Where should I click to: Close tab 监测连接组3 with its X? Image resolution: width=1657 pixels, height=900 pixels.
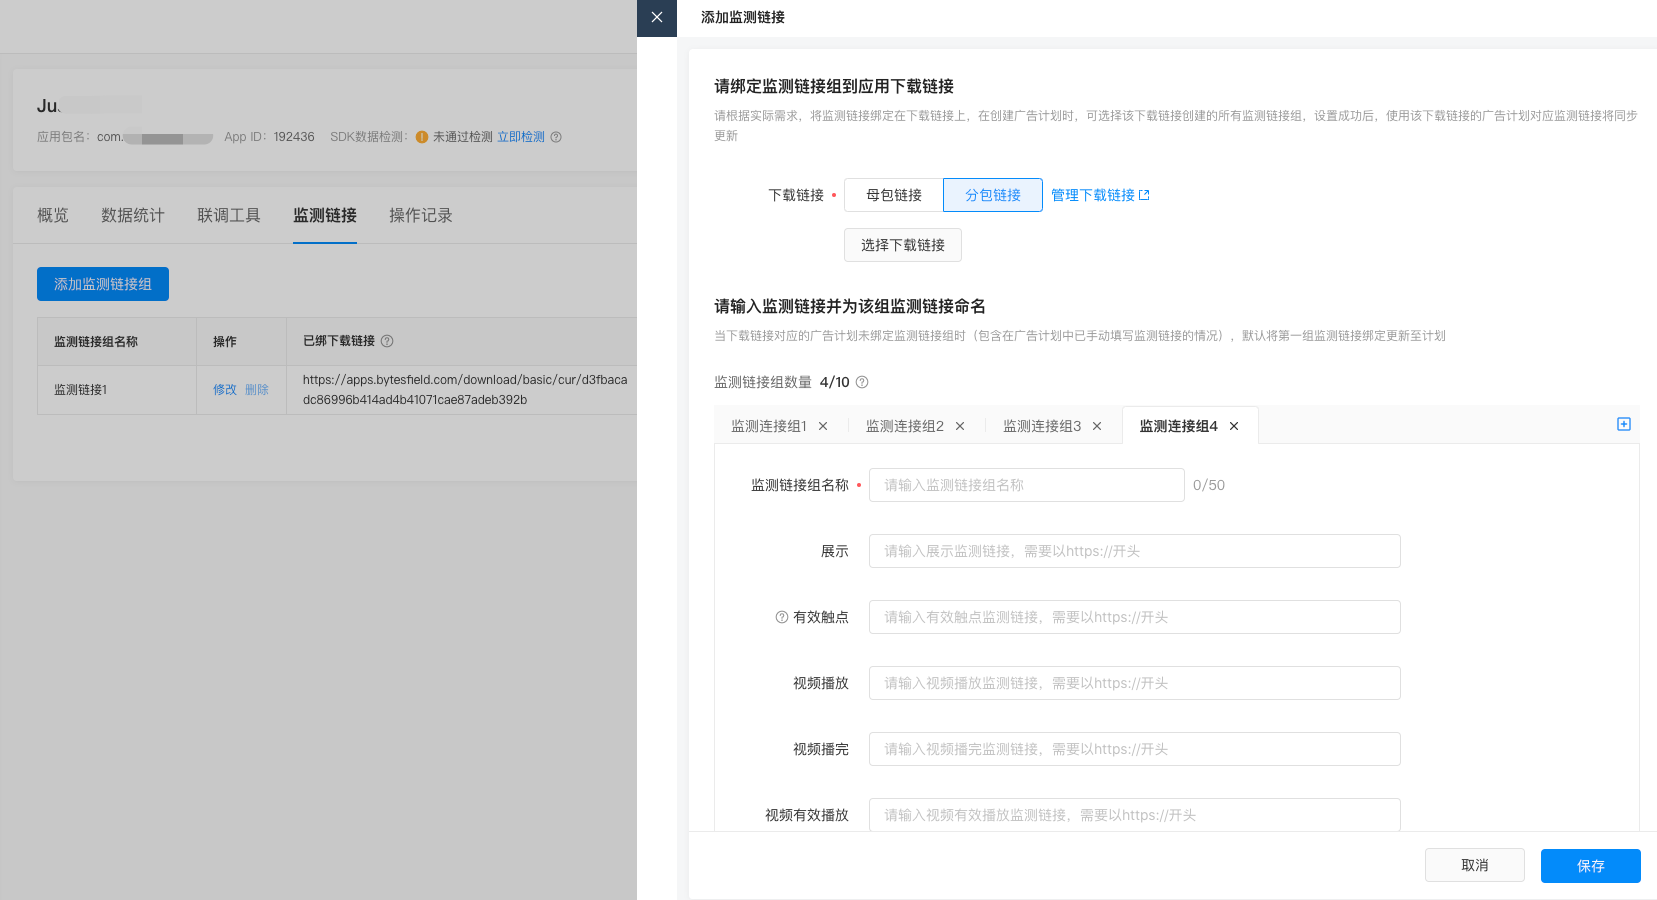pos(1097,426)
